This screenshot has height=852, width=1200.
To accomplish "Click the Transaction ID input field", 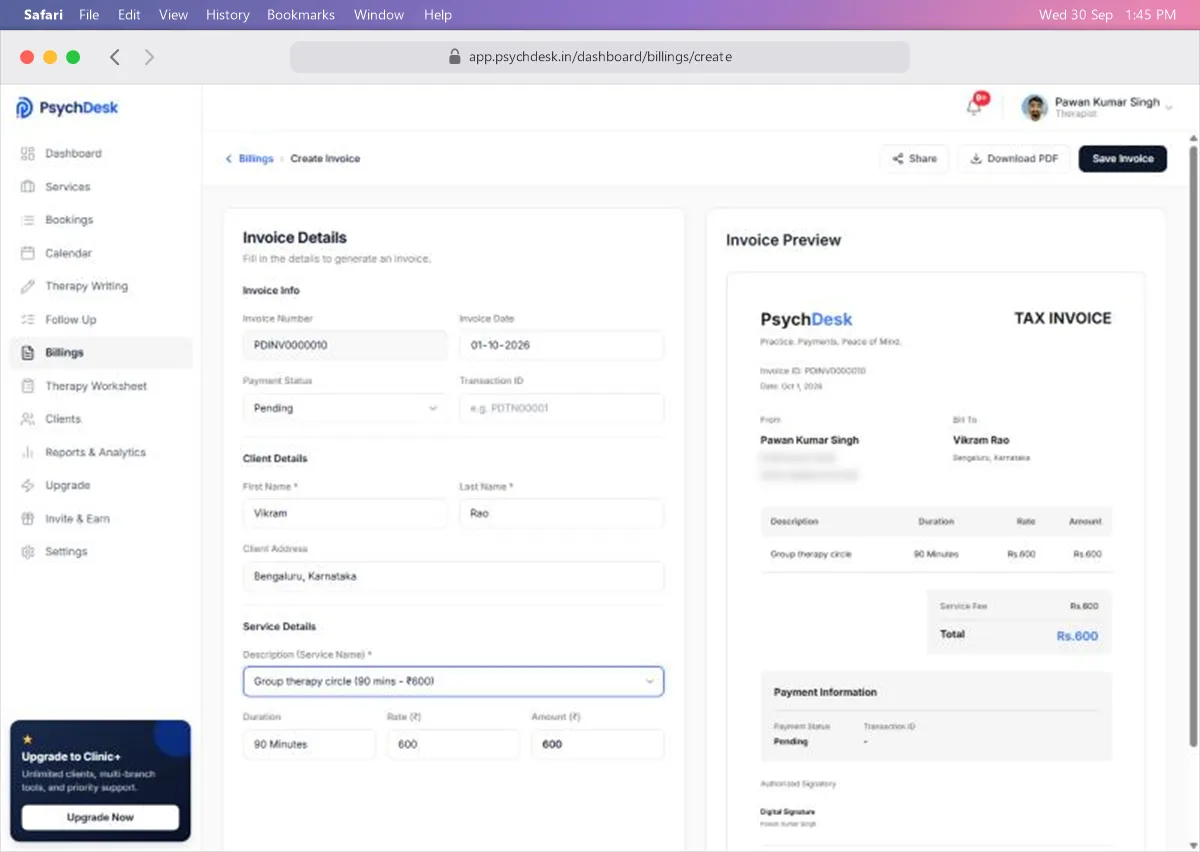I will click(x=561, y=408).
